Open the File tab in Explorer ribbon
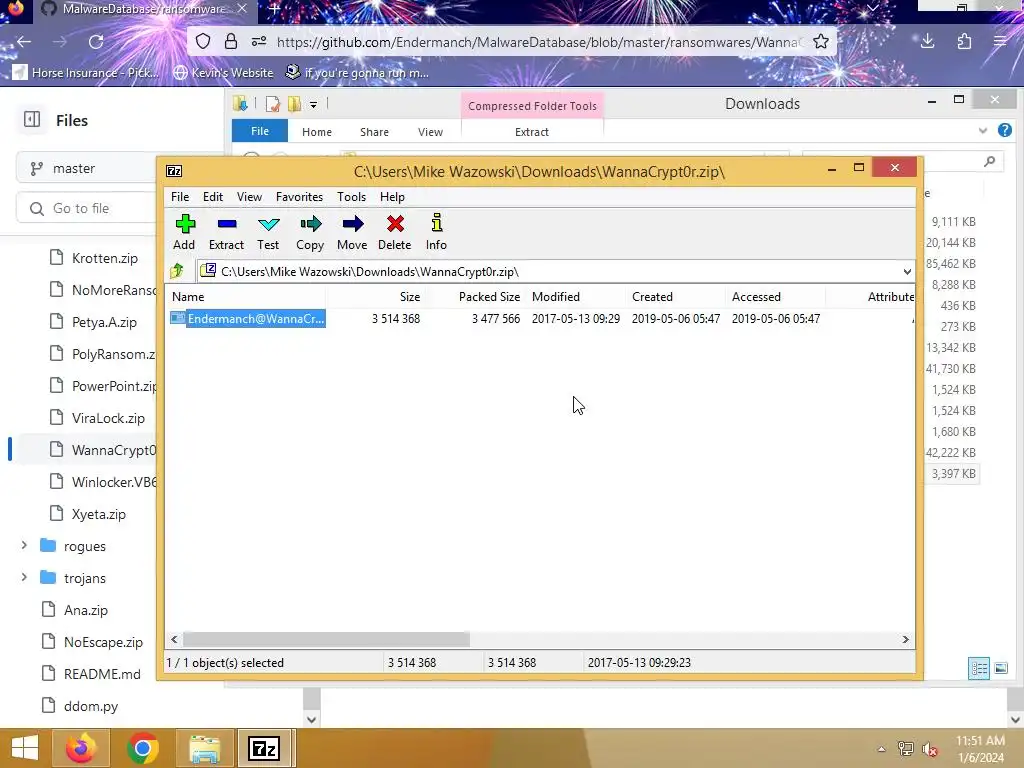 259,131
